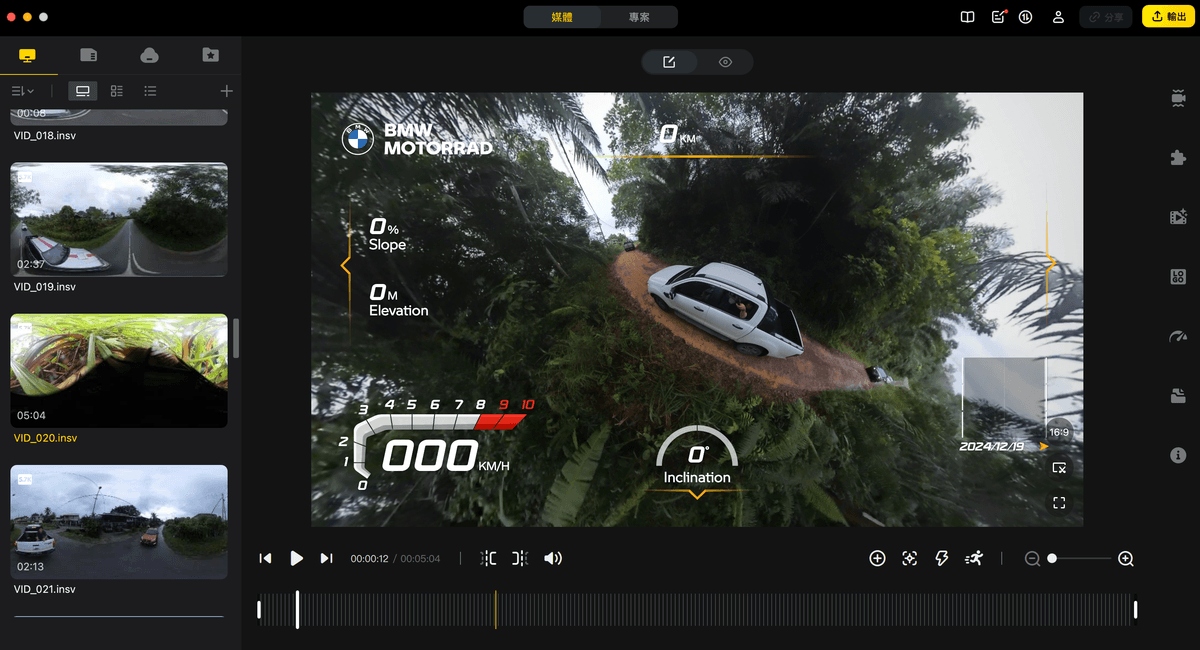Open the plugin puzzle-piece icon in right sidebar
Screen dimensions: 1200x650
click(x=1178, y=157)
